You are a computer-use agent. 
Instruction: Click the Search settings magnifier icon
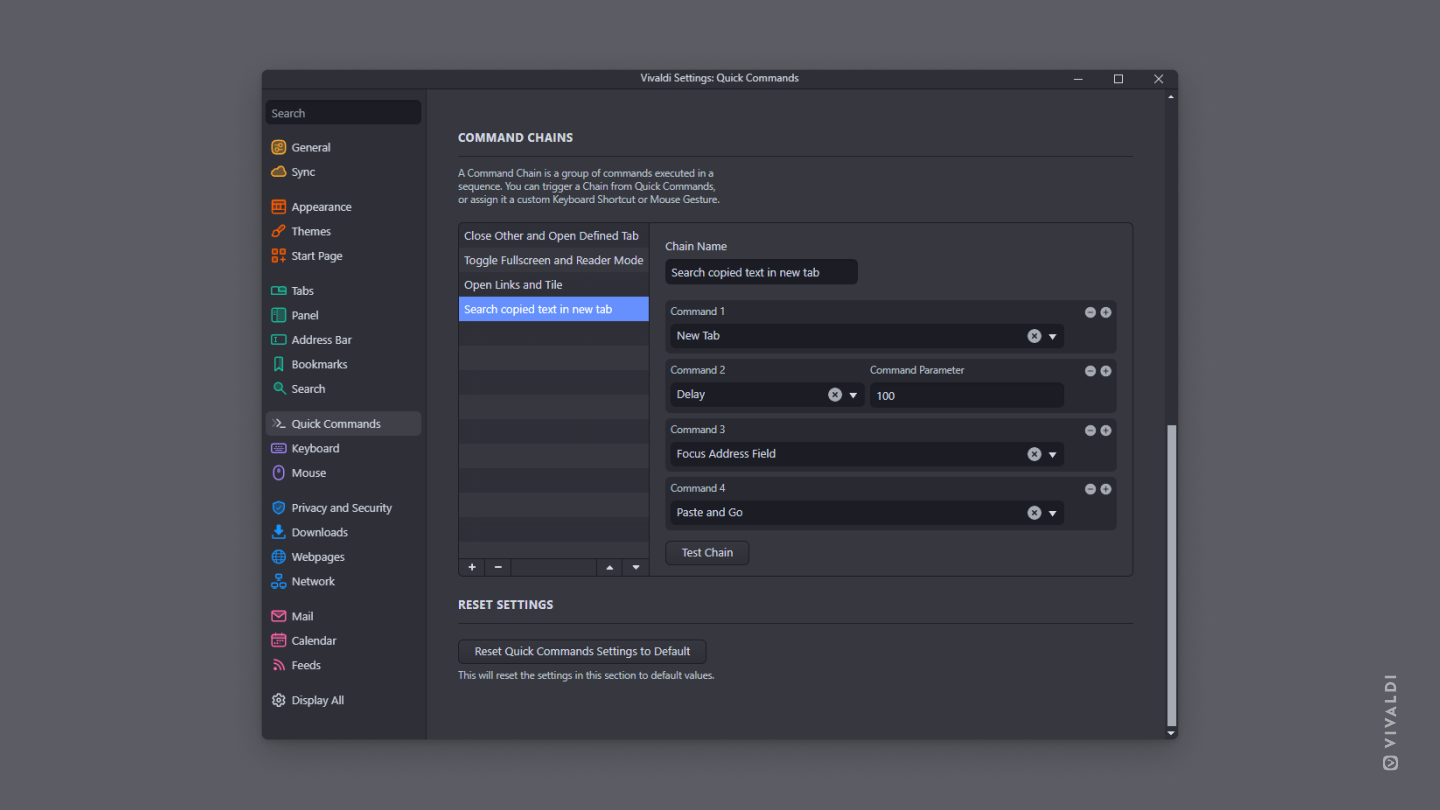tap(279, 389)
